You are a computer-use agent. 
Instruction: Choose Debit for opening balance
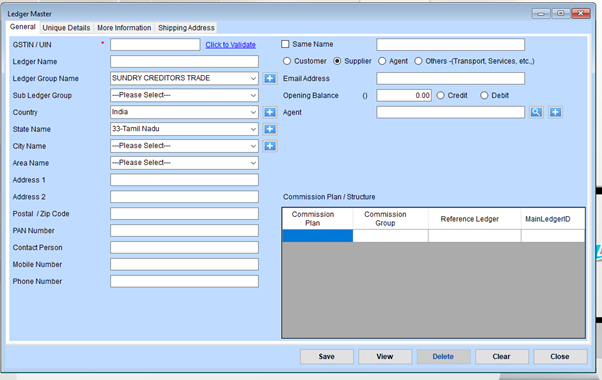(484, 95)
